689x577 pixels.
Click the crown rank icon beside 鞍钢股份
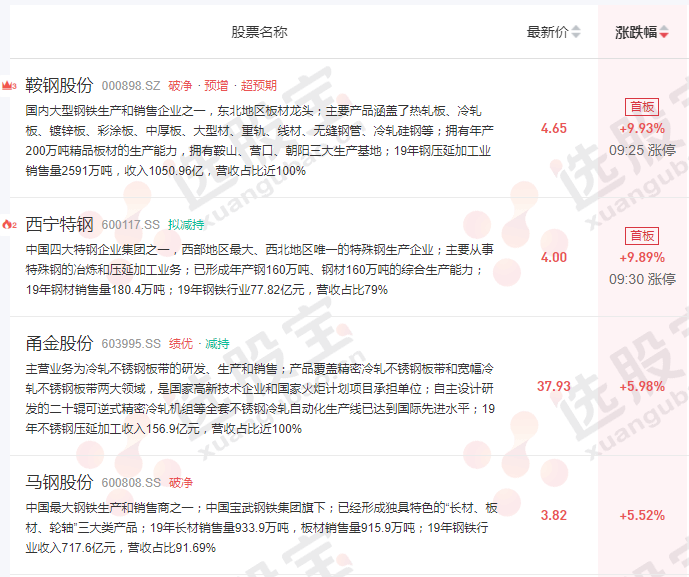point(9,85)
